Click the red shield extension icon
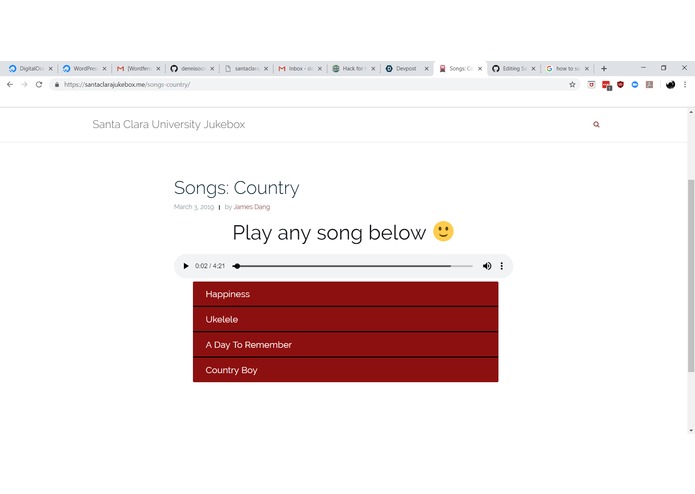This screenshot has width=695, height=494. point(621,84)
